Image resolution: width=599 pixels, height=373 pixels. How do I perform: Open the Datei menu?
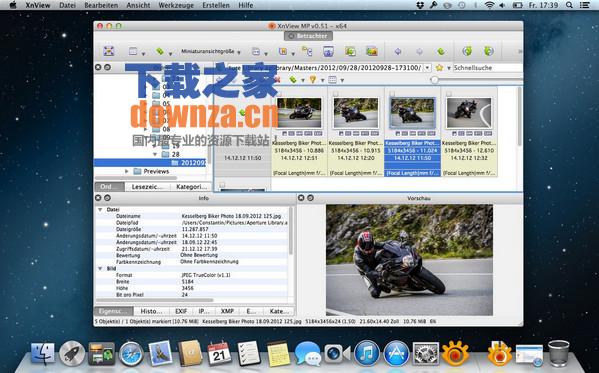(67, 5)
